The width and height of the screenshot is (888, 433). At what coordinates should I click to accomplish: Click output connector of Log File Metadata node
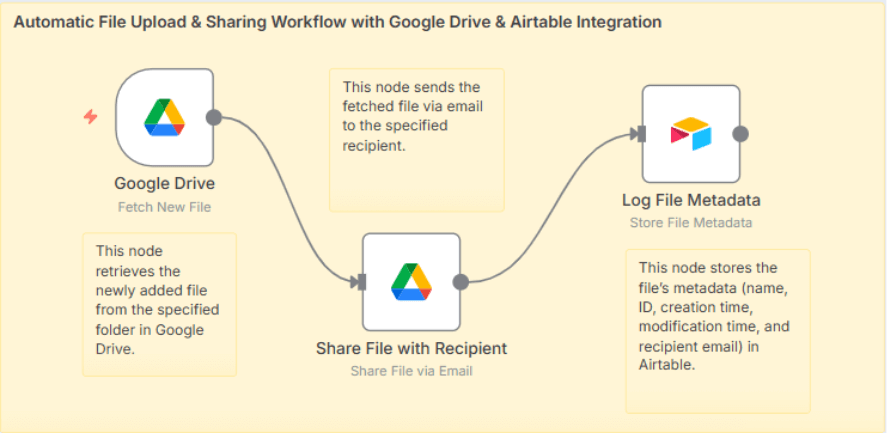[x=740, y=134]
